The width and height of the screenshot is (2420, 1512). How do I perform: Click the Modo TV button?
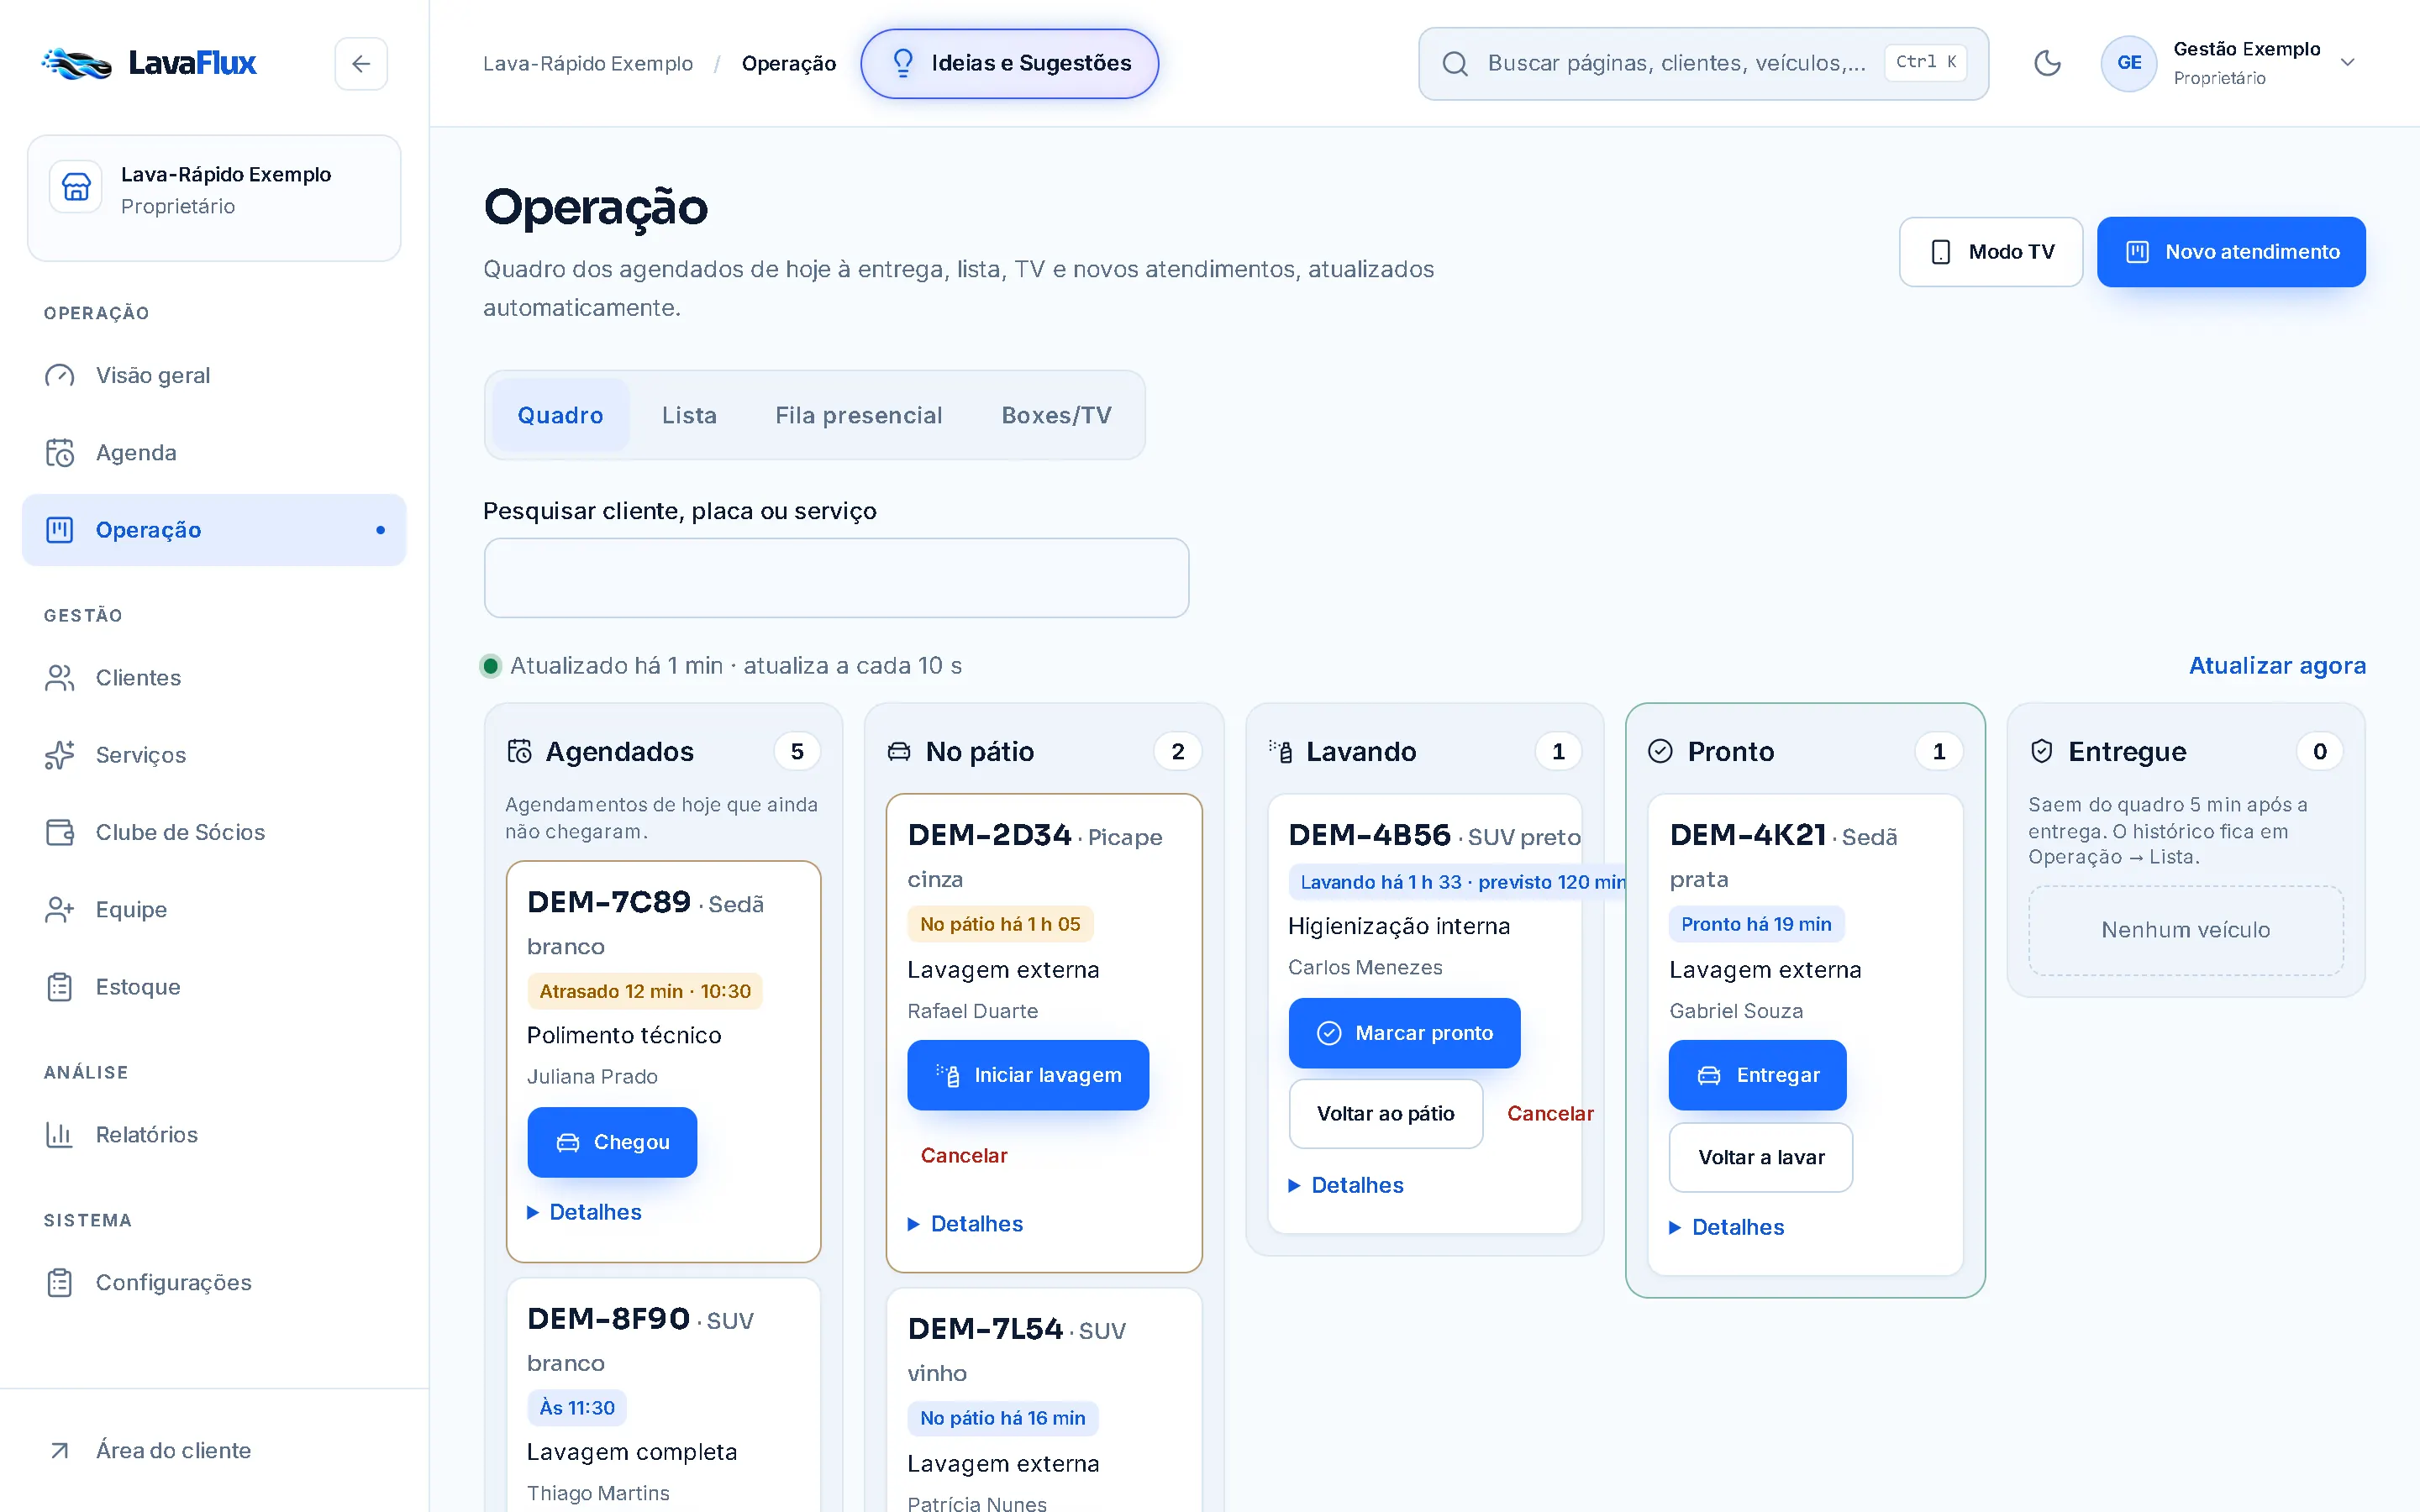pyautogui.click(x=1990, y=252)
